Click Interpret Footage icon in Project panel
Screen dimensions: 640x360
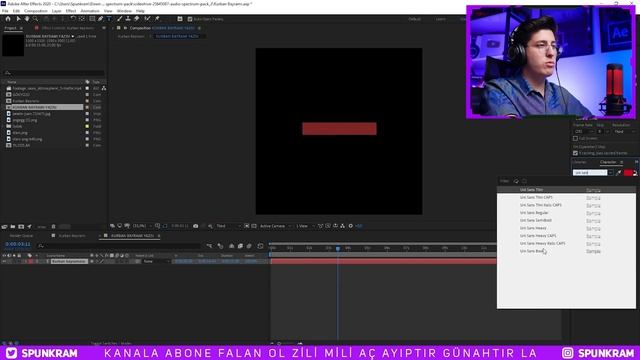(4, 227)
